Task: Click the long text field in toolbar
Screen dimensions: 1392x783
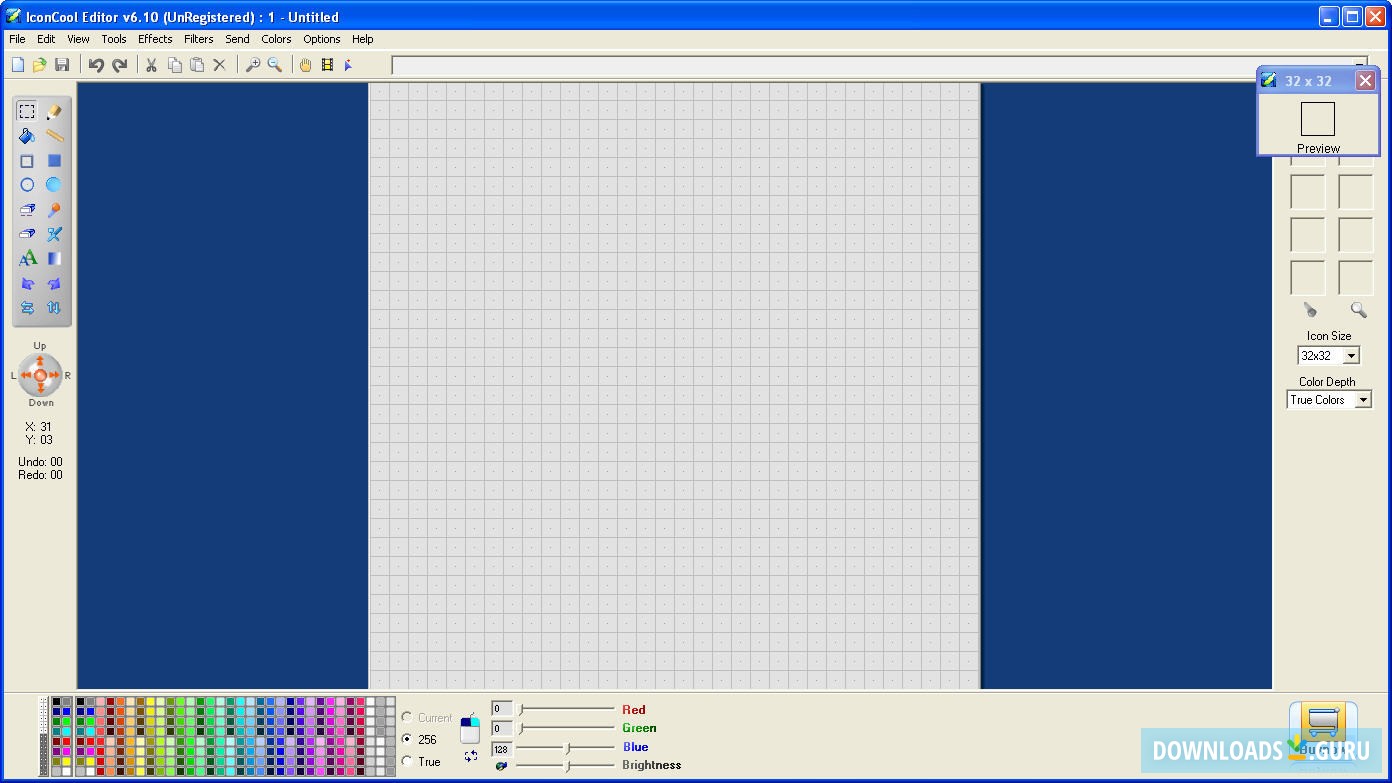Action: tap(880, 66)
